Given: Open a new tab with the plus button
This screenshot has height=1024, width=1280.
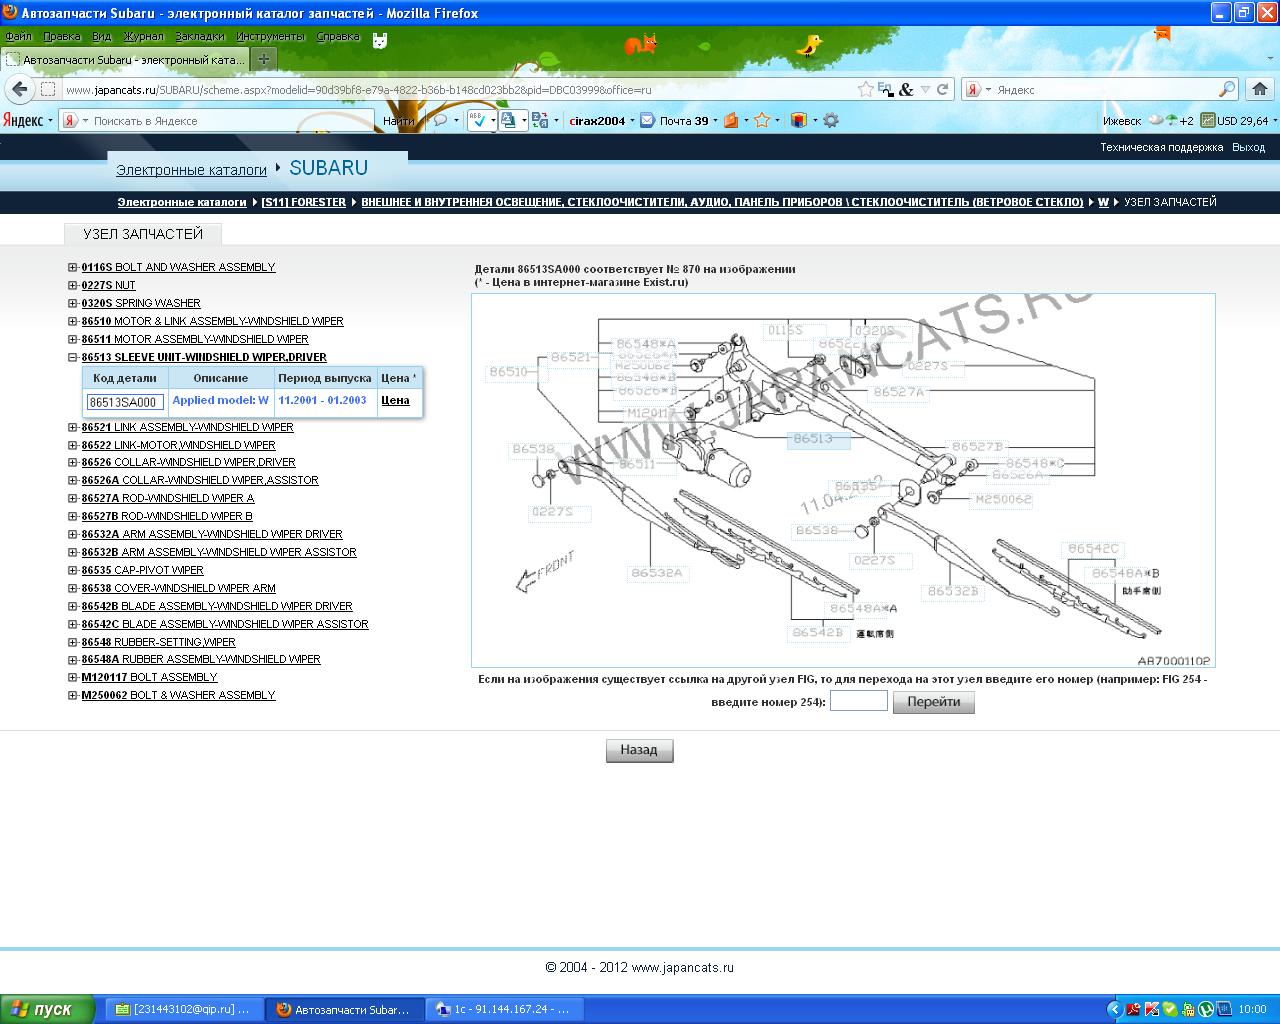Looking at the screenshot, I should (263, 59).
